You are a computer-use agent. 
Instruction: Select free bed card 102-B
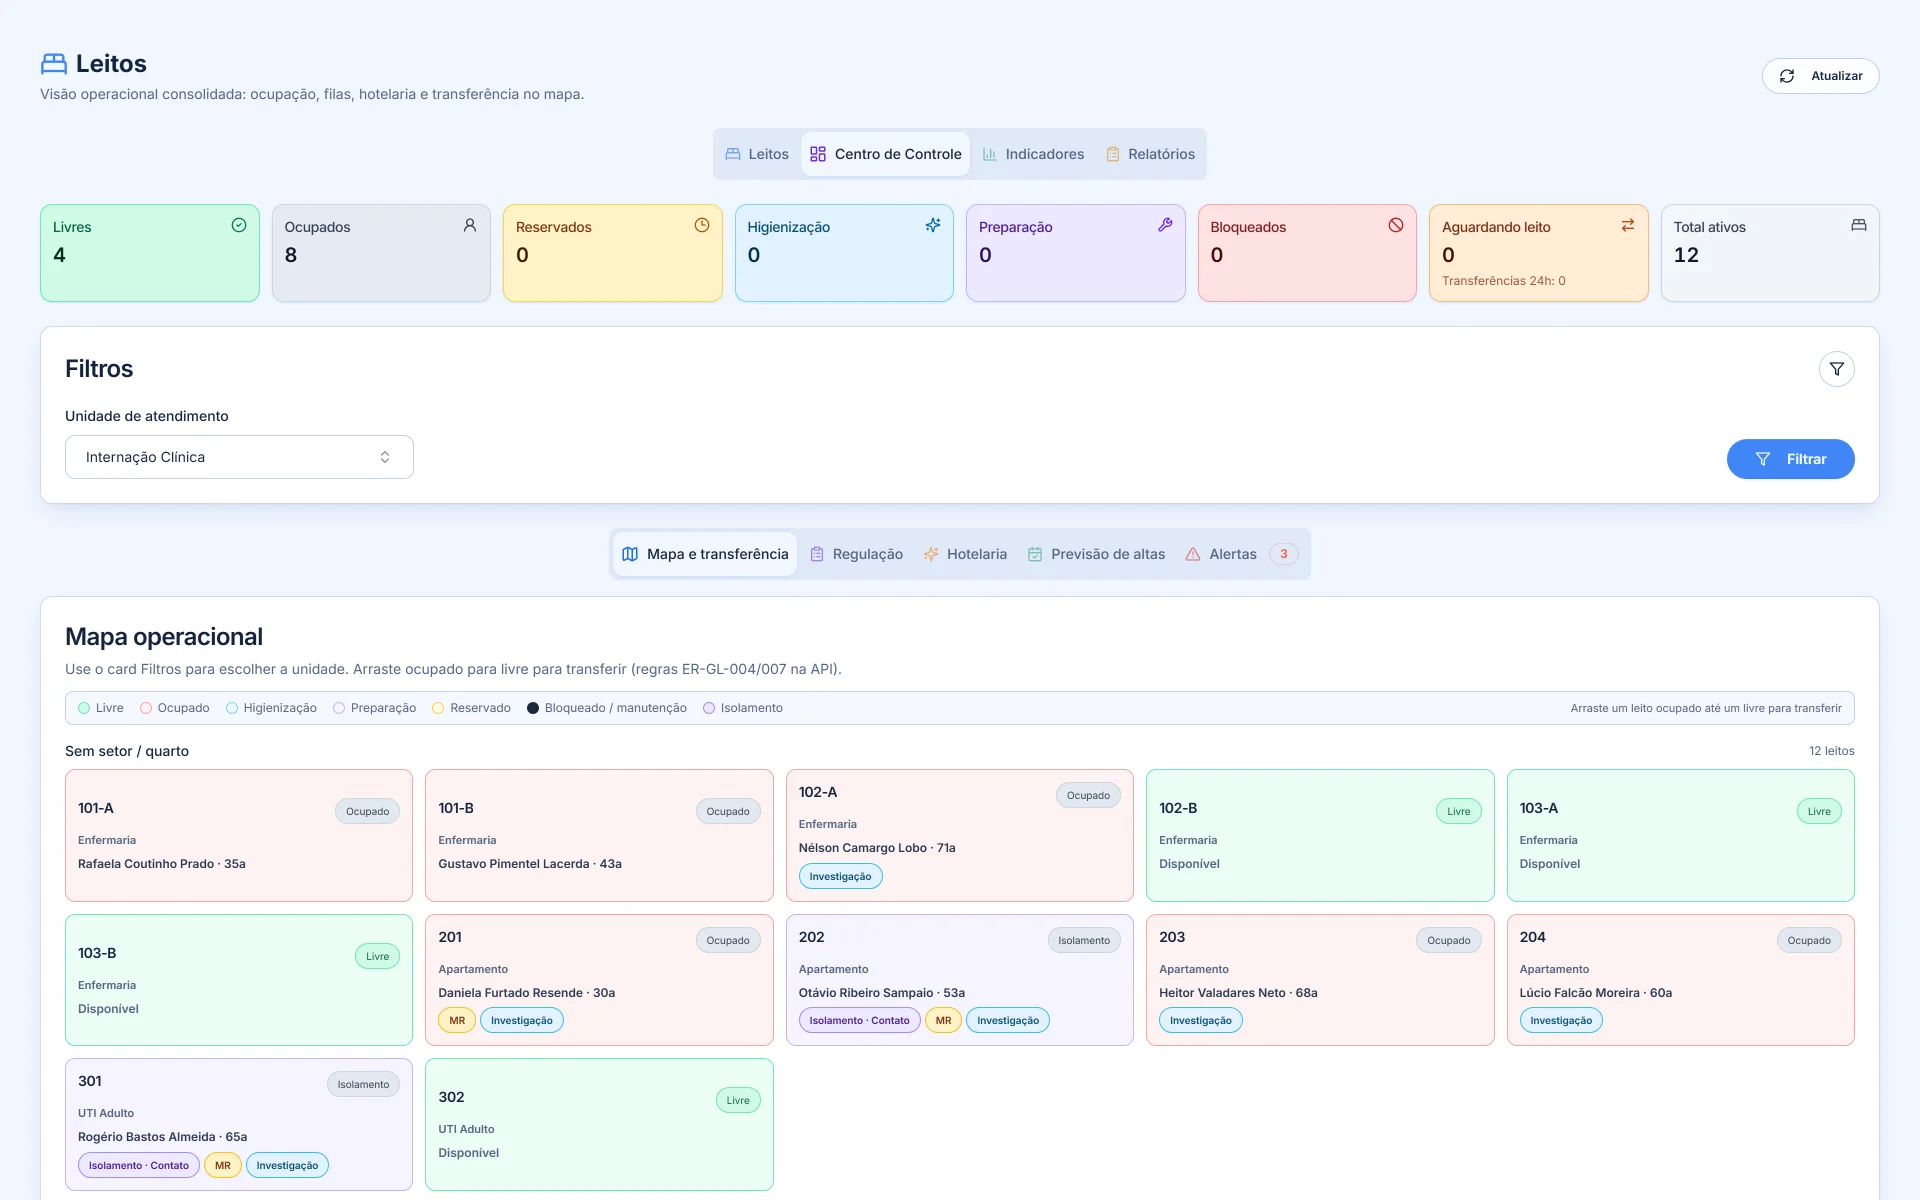[x=1320, y=835]
